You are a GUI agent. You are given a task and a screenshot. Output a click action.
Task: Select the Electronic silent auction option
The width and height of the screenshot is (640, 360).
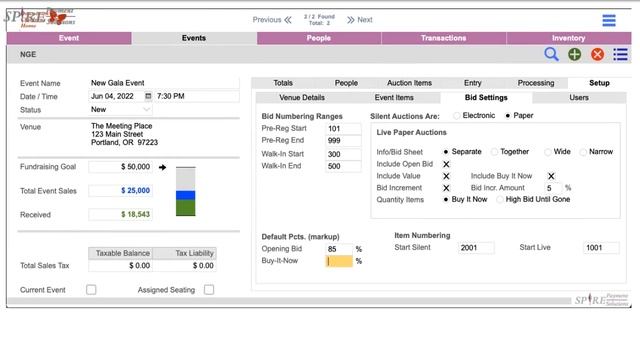click(456, 116)
